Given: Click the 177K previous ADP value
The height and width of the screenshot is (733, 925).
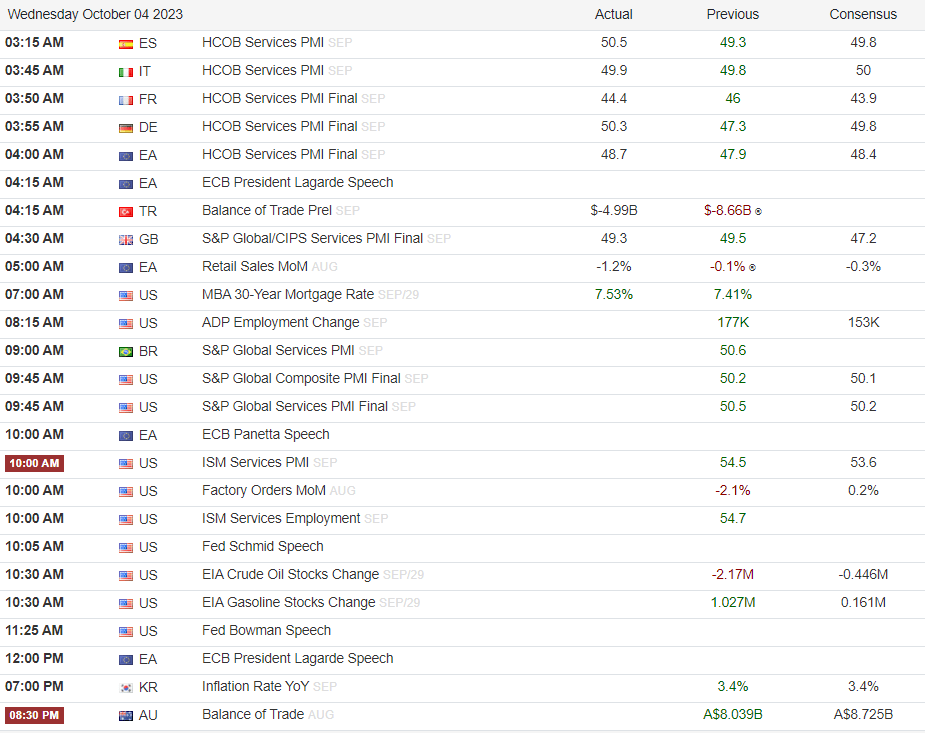Looking at the screenshot, I should point(733,323).
